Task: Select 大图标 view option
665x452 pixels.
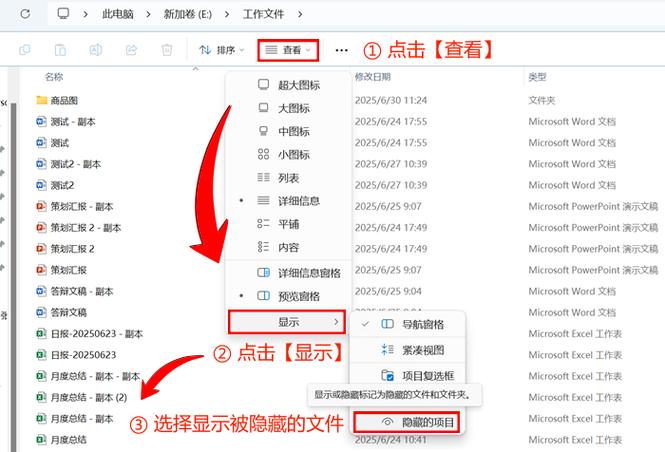Action: [x=288, y=108]
